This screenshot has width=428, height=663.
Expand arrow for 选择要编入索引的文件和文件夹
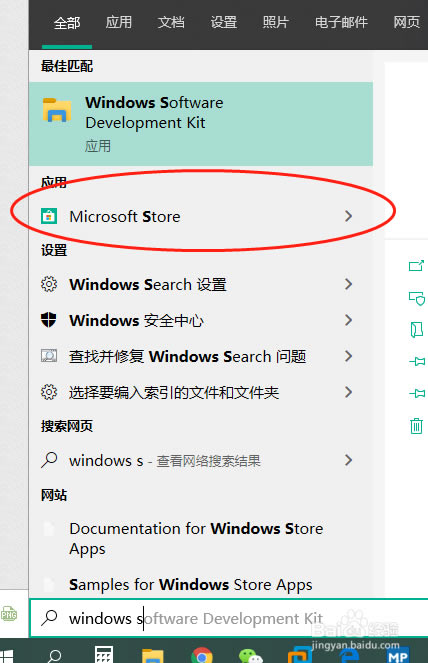pyautogui.click(x=348, y=392)
